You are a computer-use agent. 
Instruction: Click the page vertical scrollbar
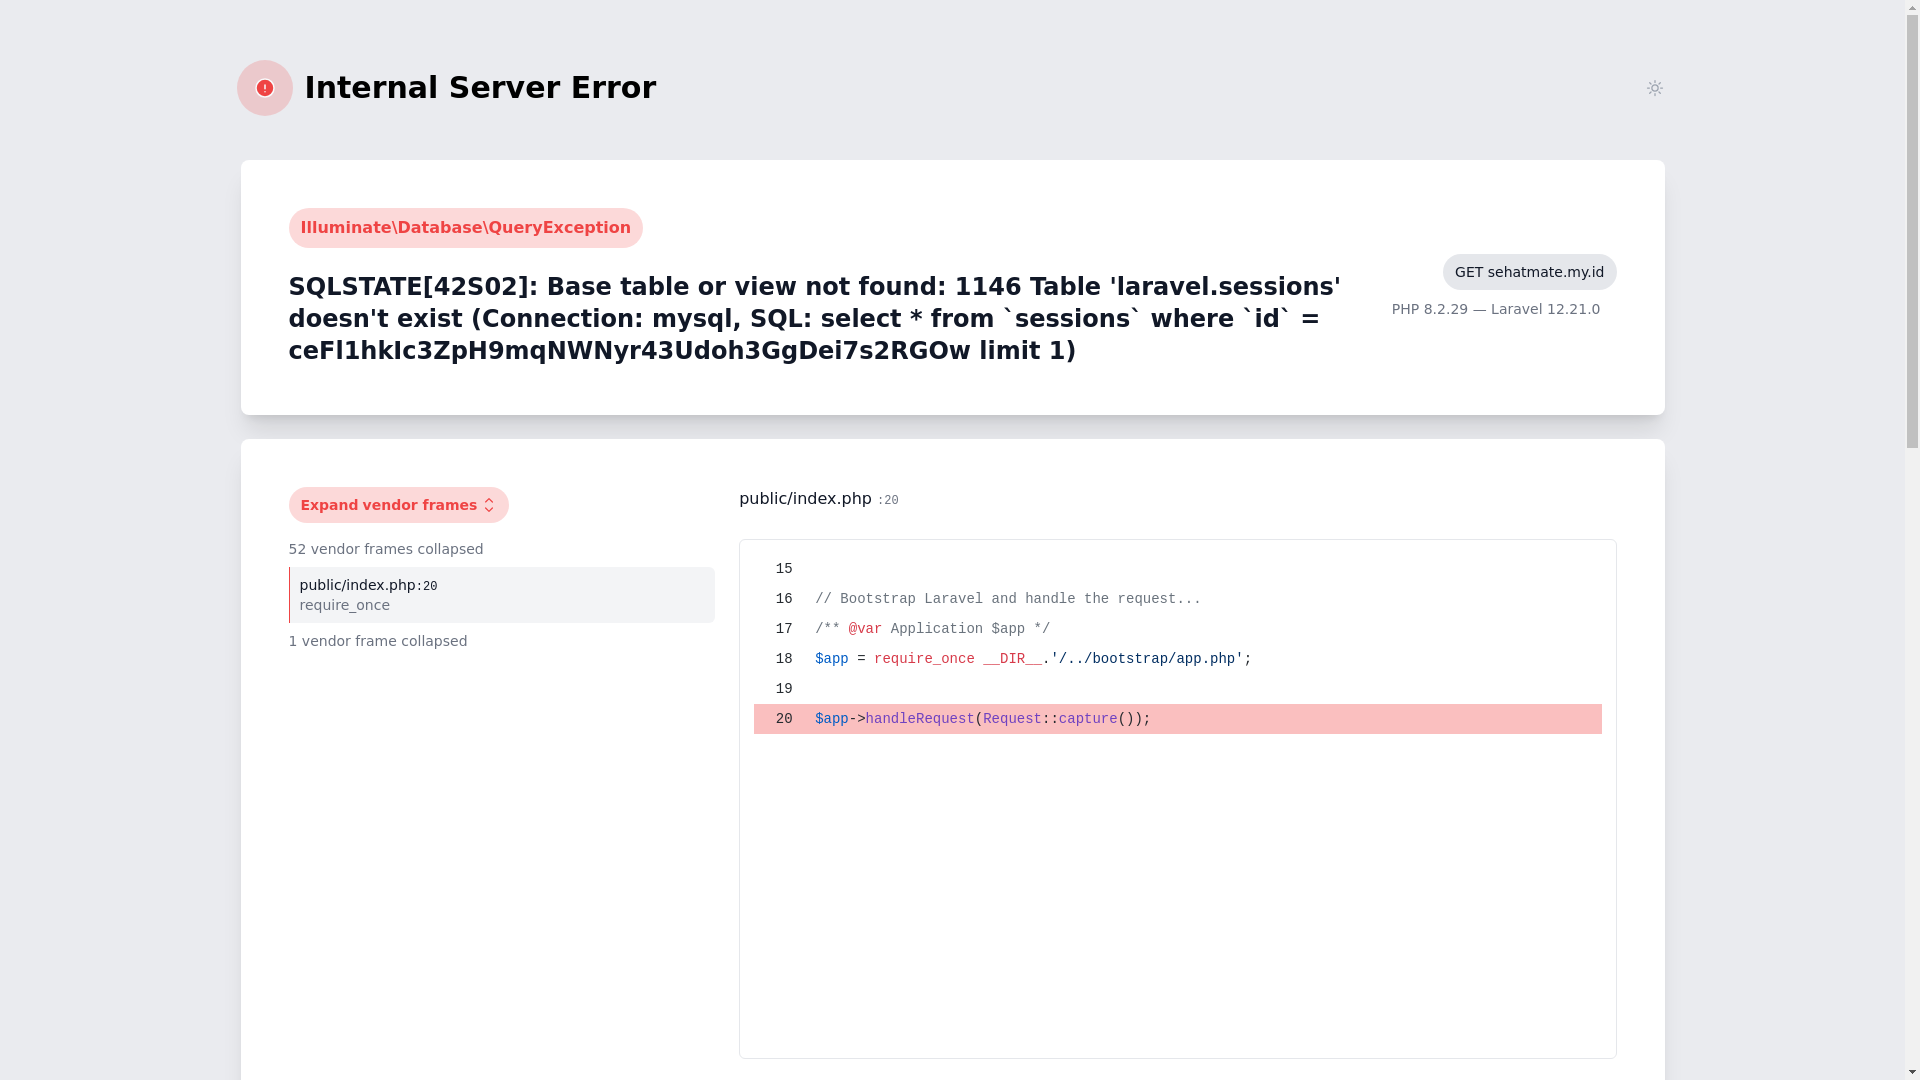[x=1912, y=230]
